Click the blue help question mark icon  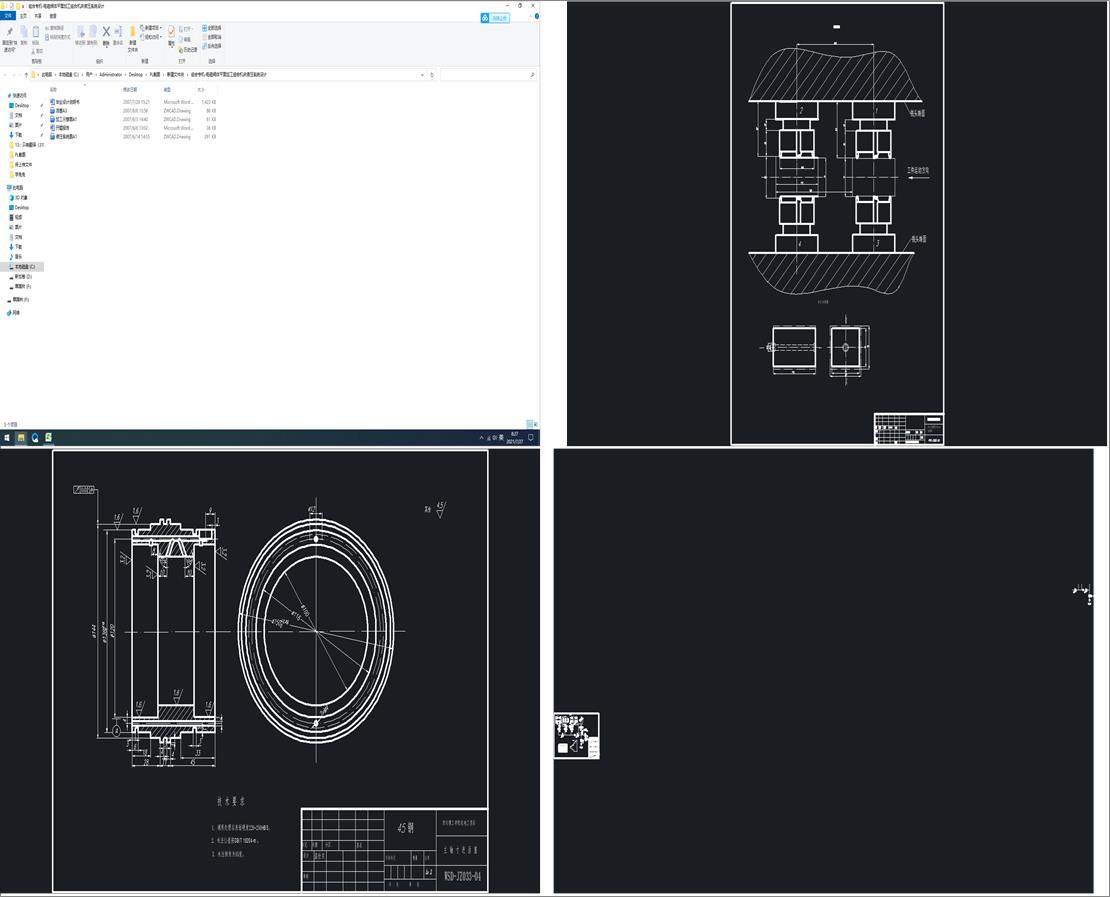[537, 16]
